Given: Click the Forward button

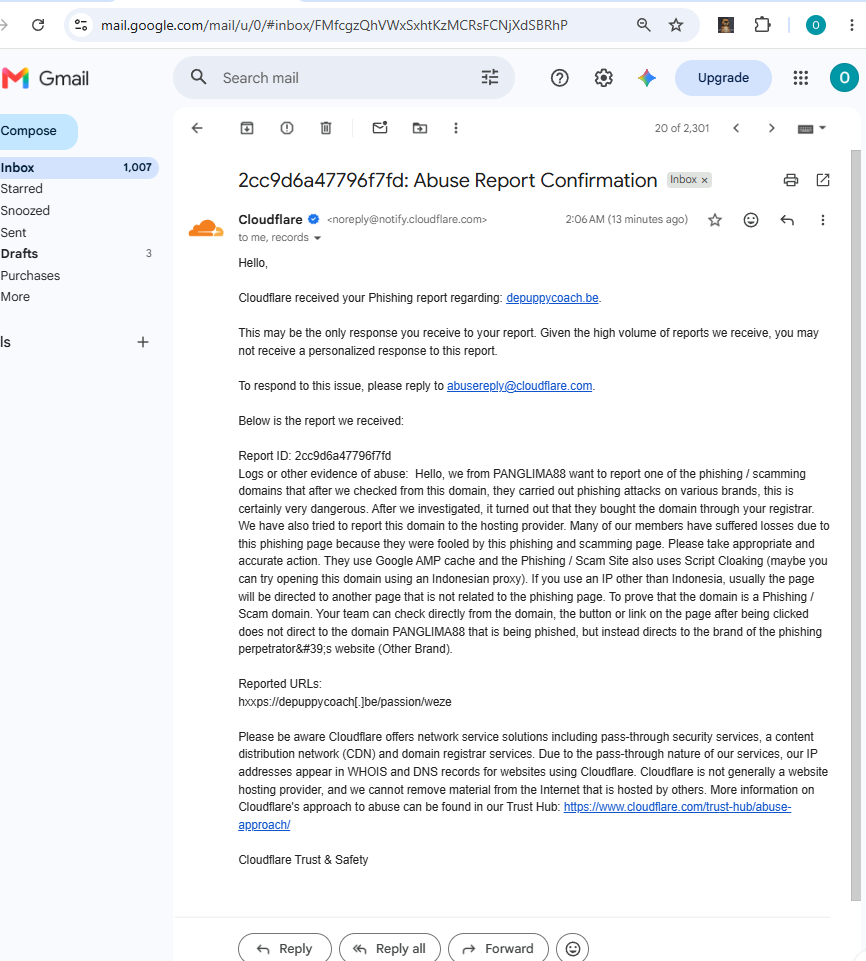Looking at the screenshot, I should click(498, 949).
